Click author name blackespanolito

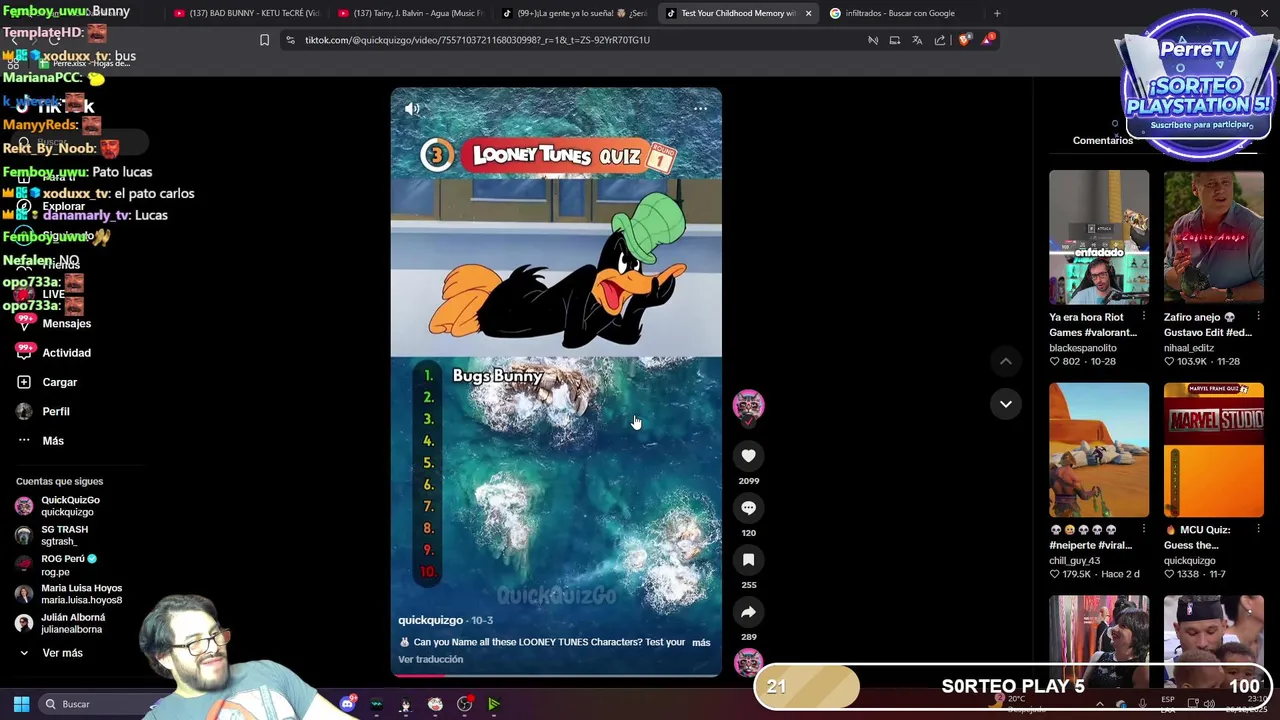click(x=1083, y=348)
